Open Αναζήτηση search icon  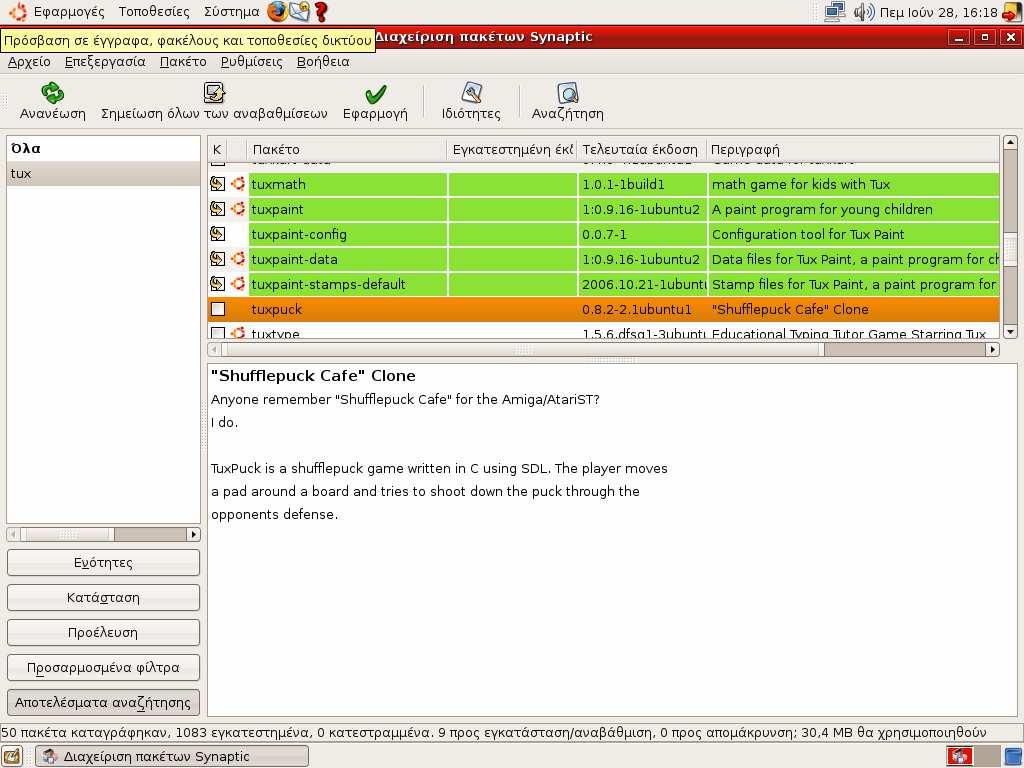[x=568, y=93]
